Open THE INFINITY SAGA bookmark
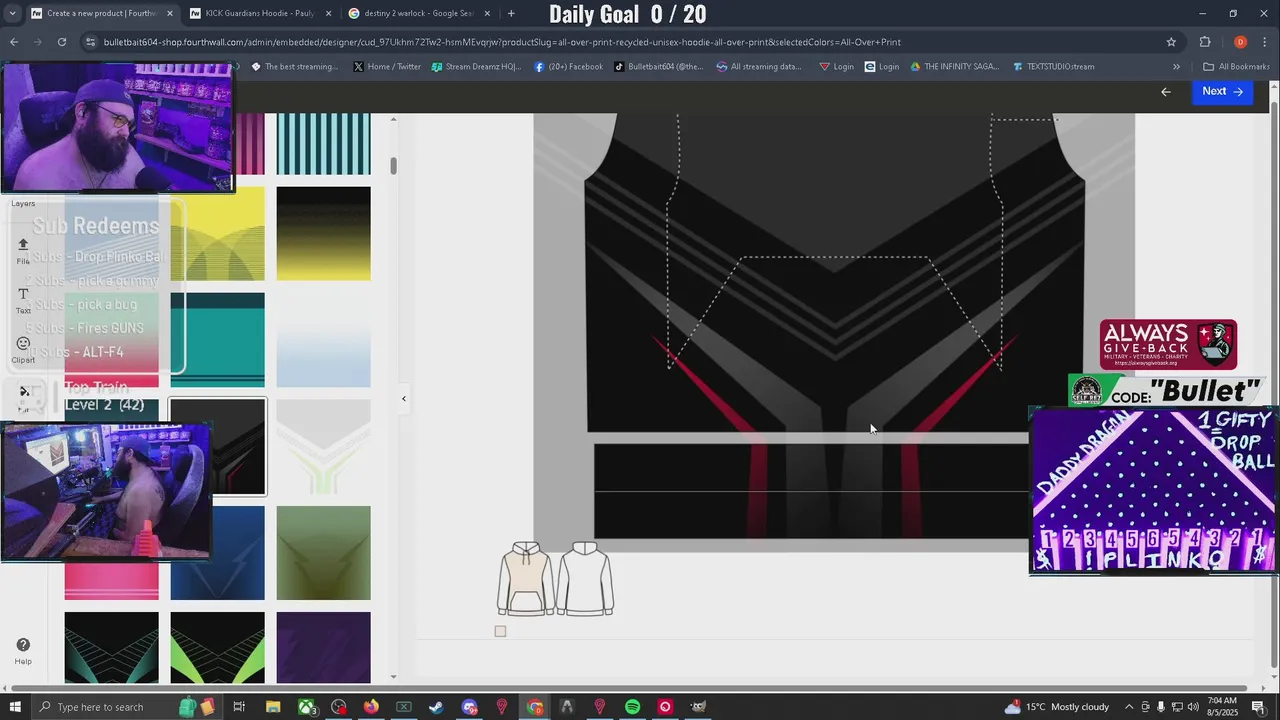This screenshot has width=1280, height=720. [x=954, y=67]
